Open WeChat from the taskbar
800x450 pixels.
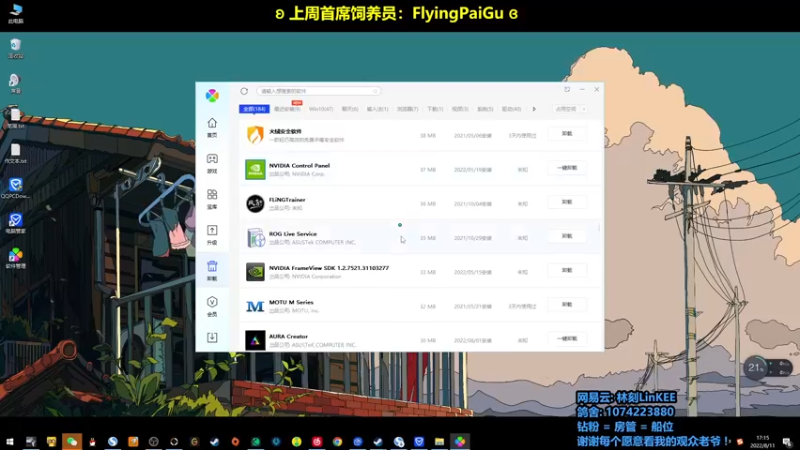(x=72, y=442)
